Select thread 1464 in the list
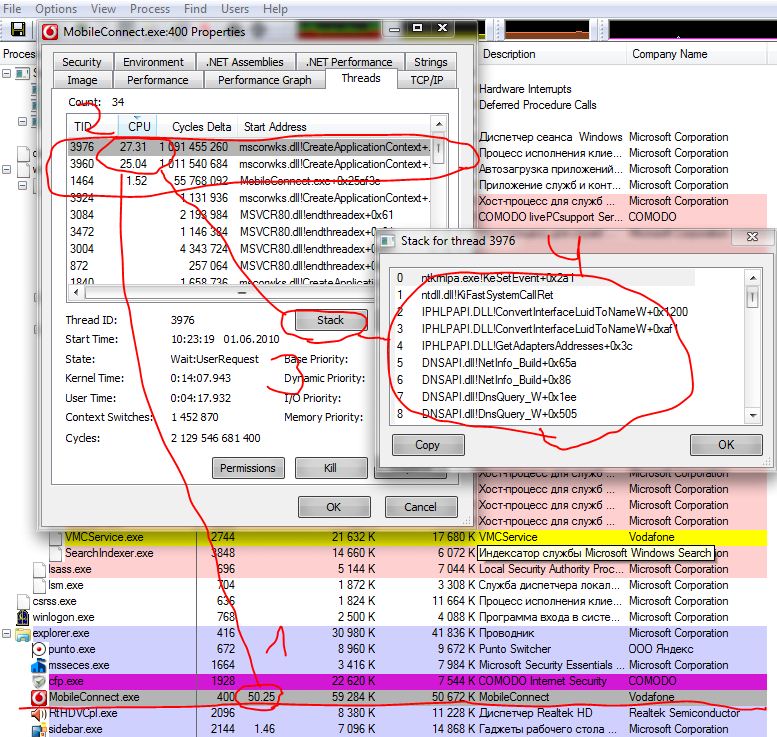 pyautogui.click(x=249, y=181)
